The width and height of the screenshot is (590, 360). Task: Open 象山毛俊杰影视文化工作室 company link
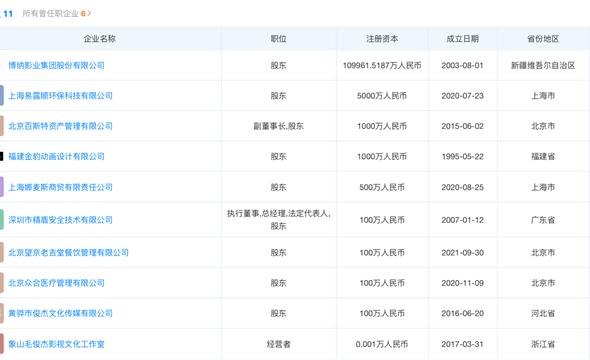click(56, 344)
